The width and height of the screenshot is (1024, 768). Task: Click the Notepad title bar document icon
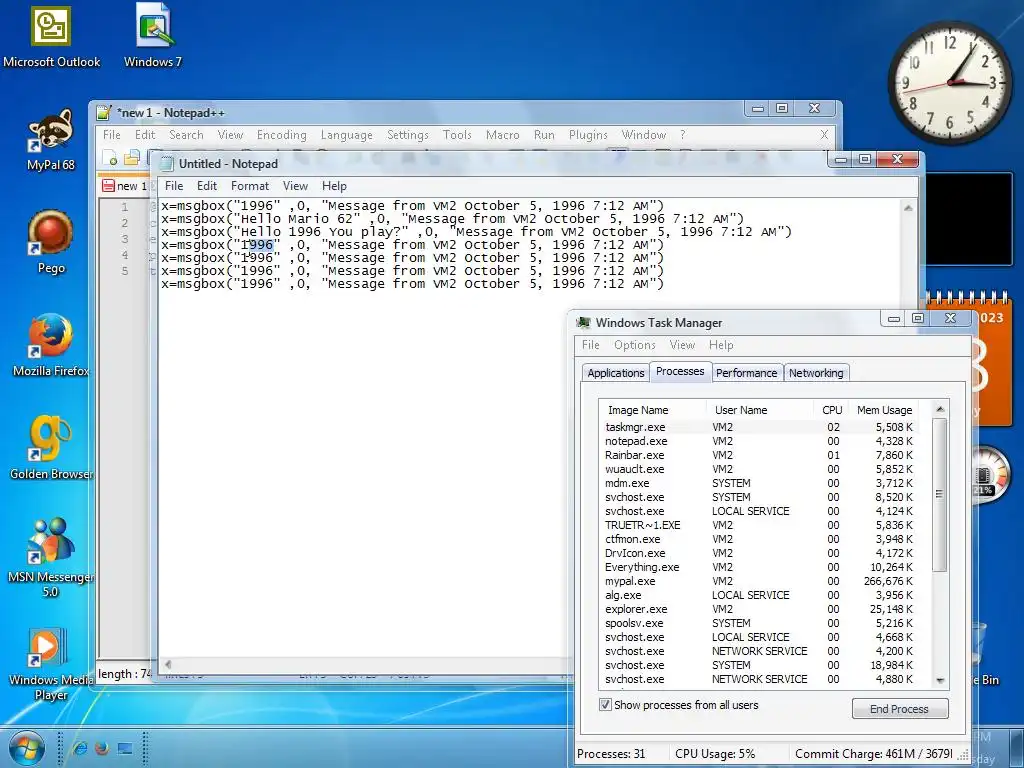167,163
